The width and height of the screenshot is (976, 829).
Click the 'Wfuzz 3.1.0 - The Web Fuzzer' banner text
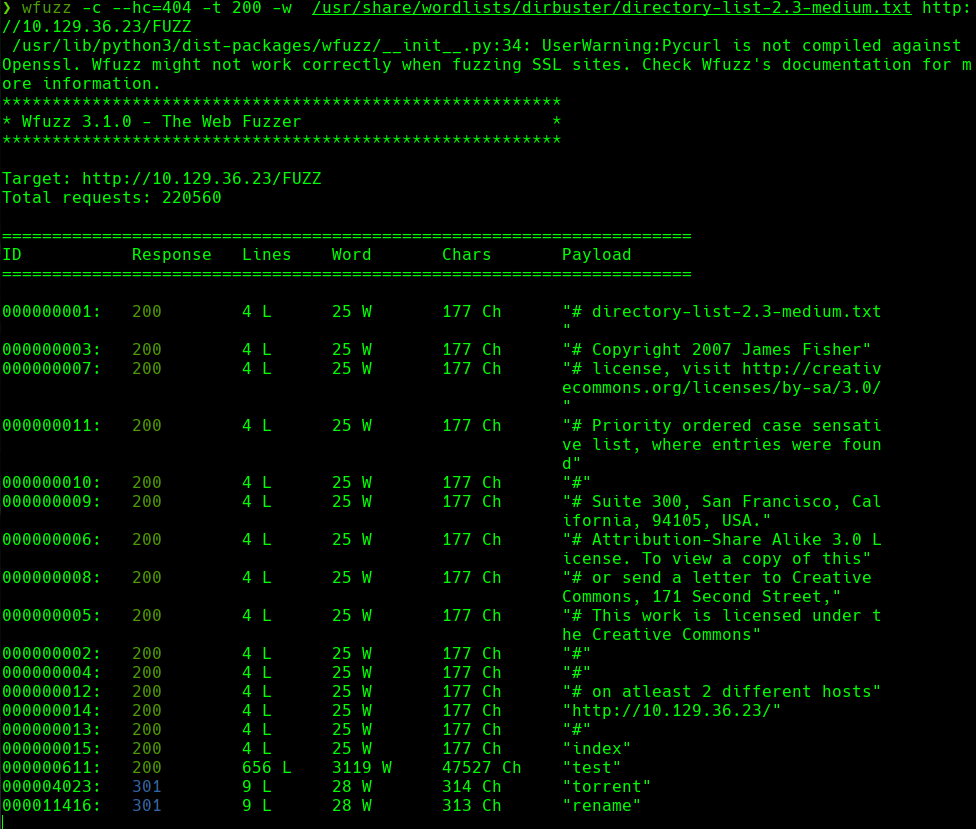(x=161, y=121)
